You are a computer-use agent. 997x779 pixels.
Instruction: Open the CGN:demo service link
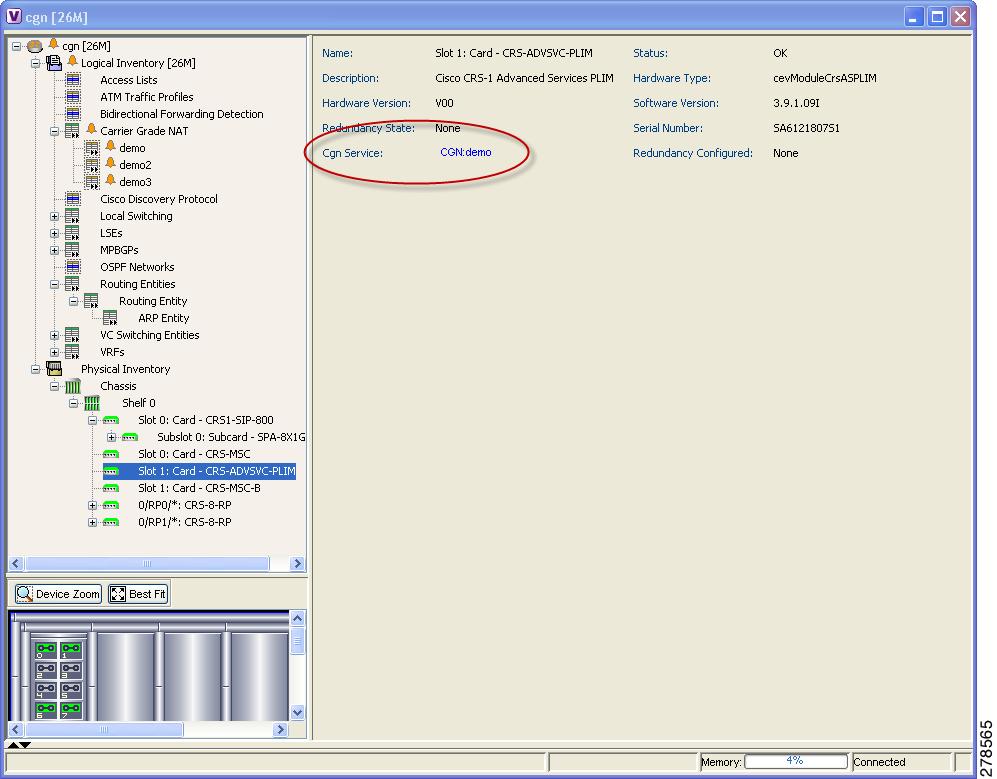coord(465,152)
